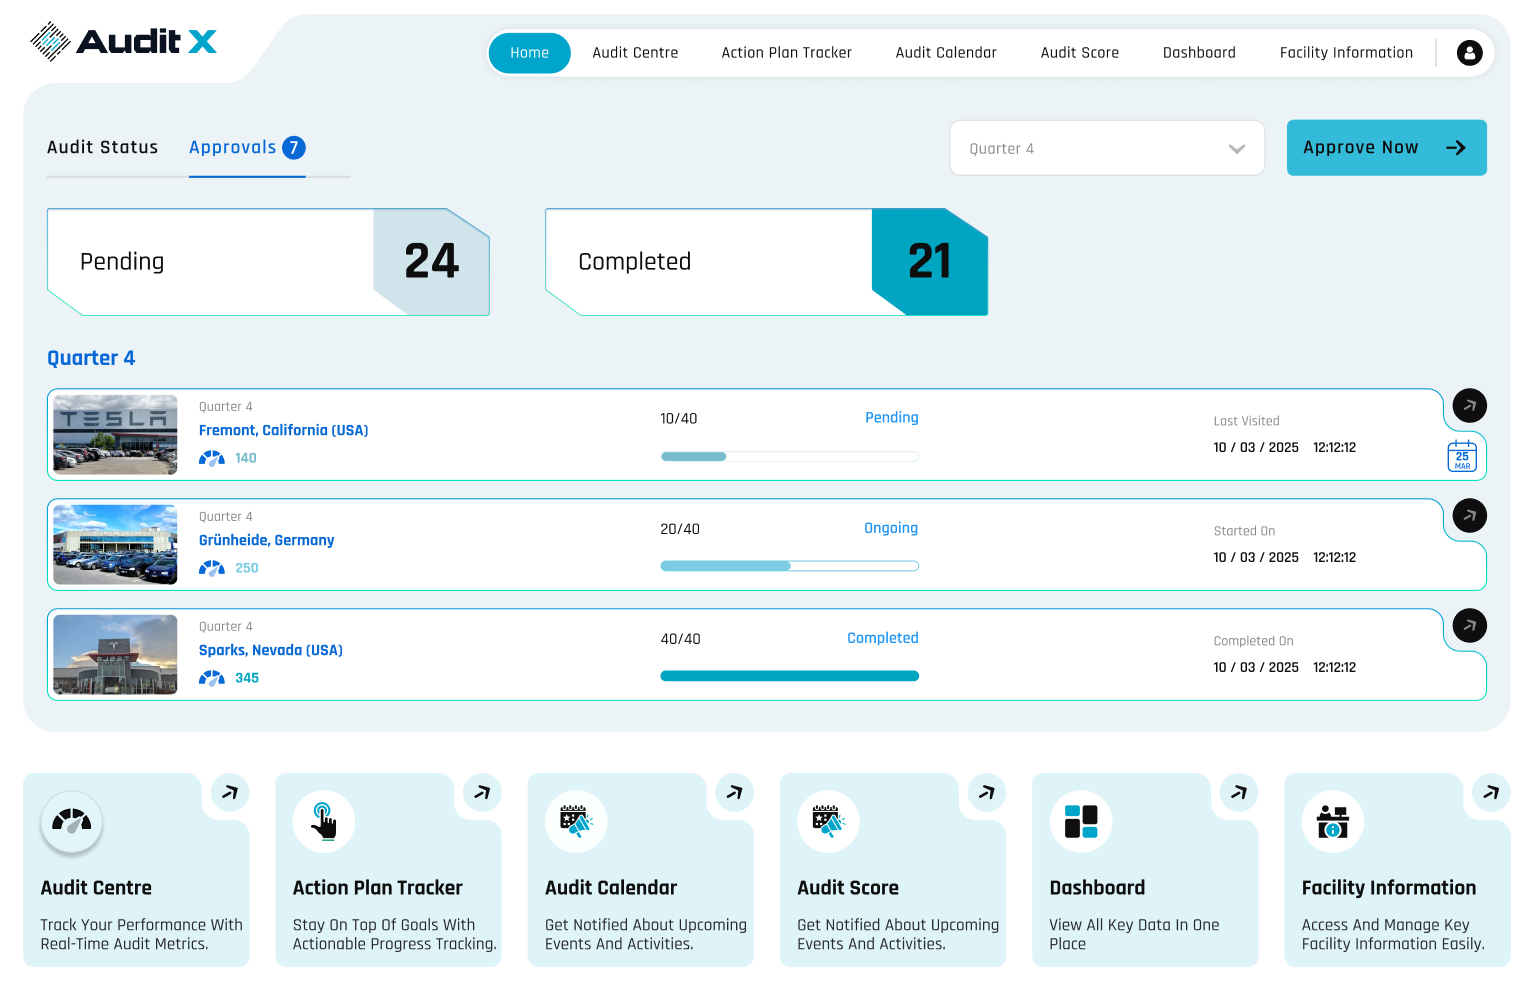The height and width of the screenshot is (1001, 1532).
Task: Go to Audit Score in navigation bar
Action: tap(1079, 53)
